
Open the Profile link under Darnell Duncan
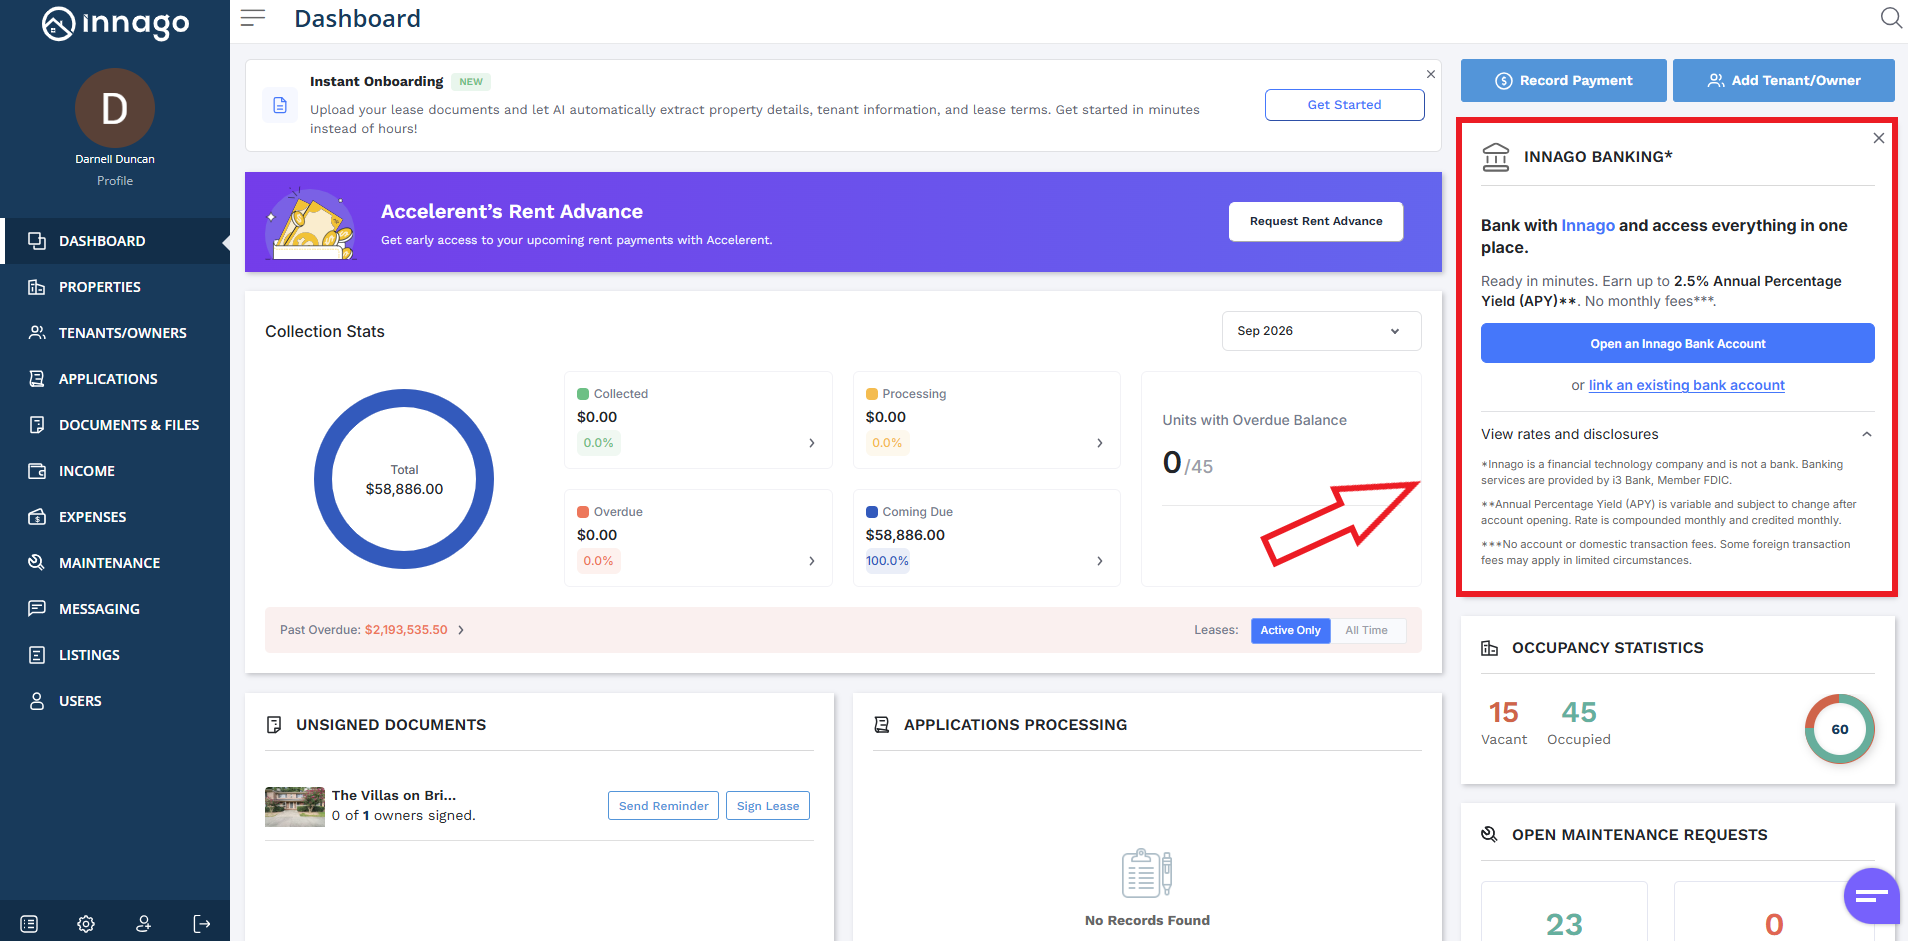(x=115, y=181)
